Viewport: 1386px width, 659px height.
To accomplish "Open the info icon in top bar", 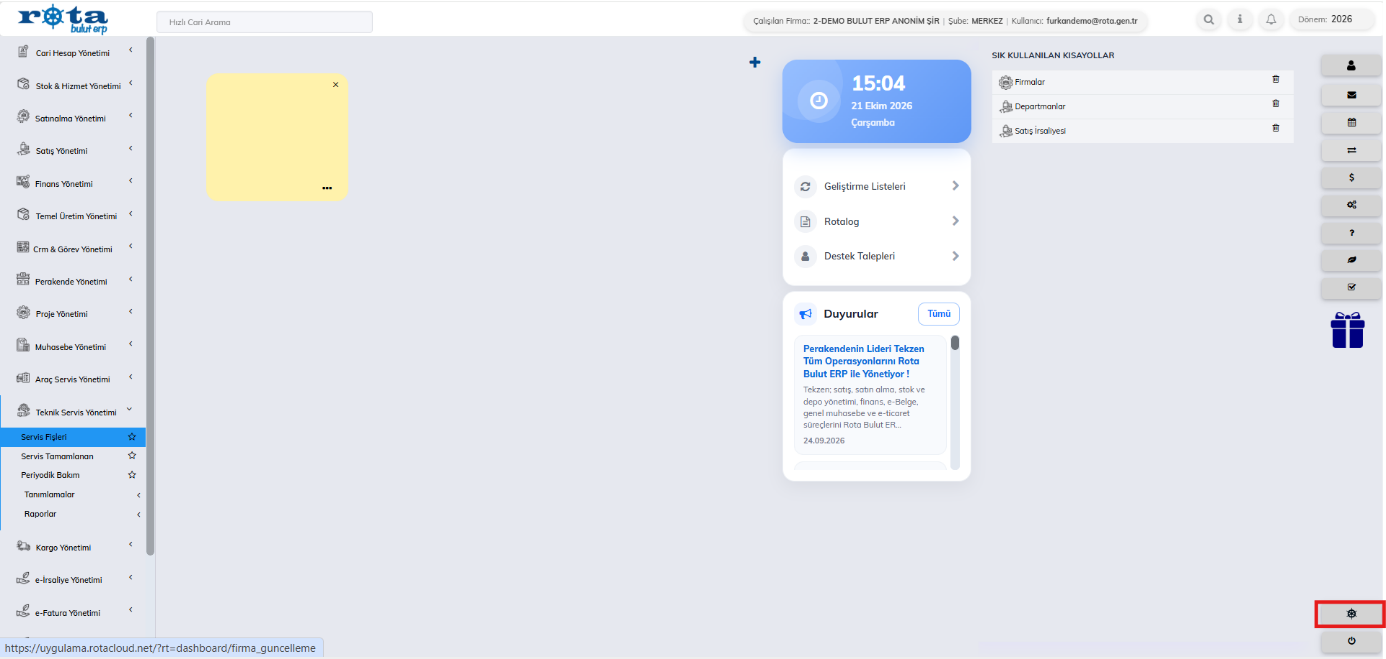I will pyautogui.click(x=1240, y=20).
